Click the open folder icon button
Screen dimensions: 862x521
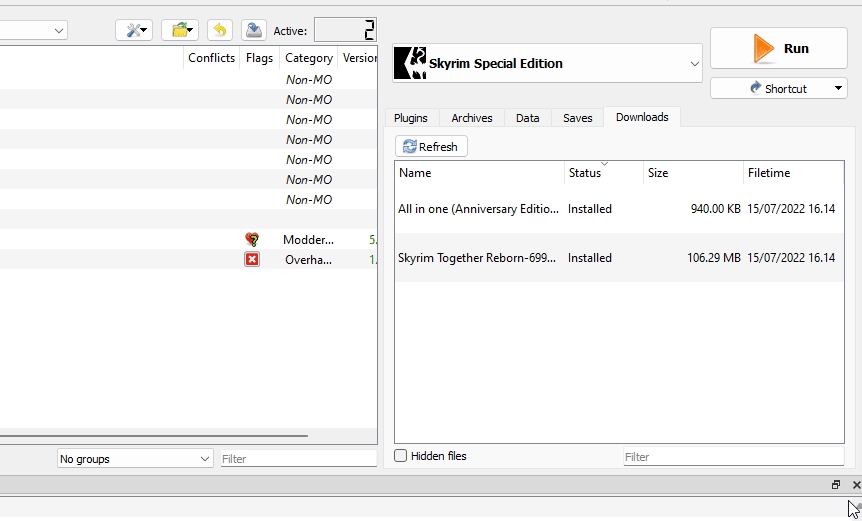point(179,30)
